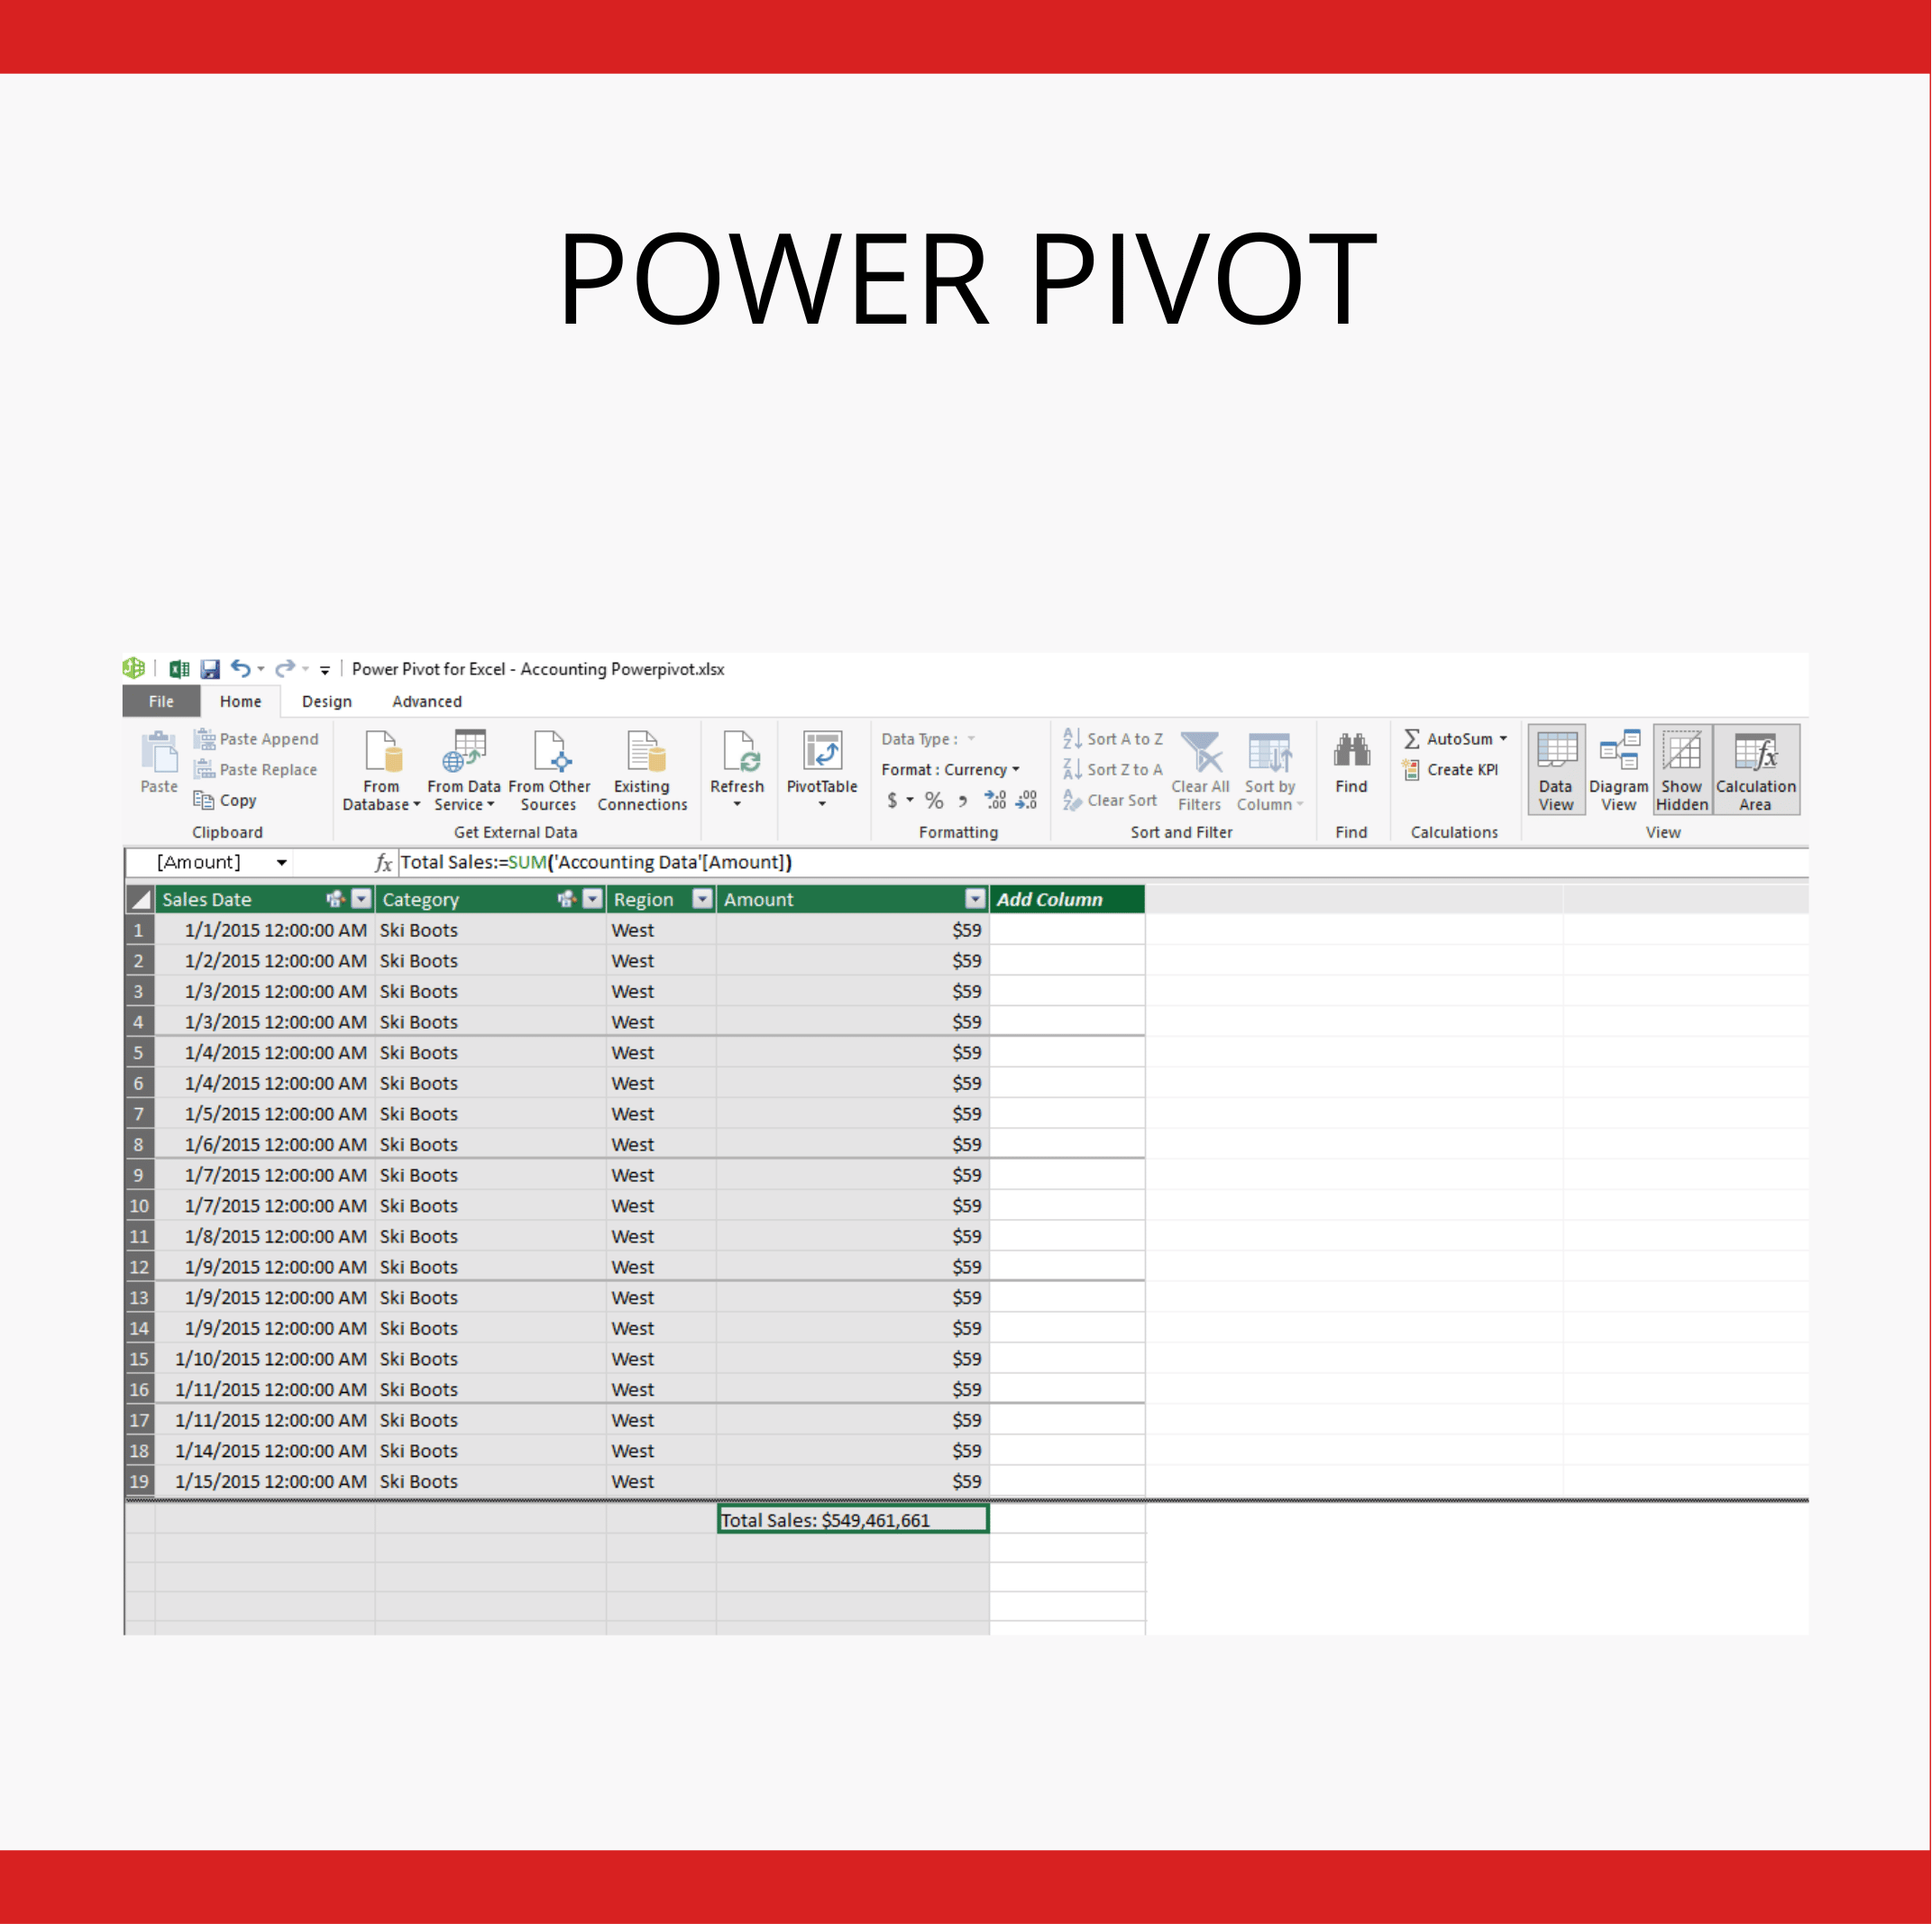The image size is (1932, 1924).
Task: Expand the column name box dropdown
Action: (x=282, y=863)
